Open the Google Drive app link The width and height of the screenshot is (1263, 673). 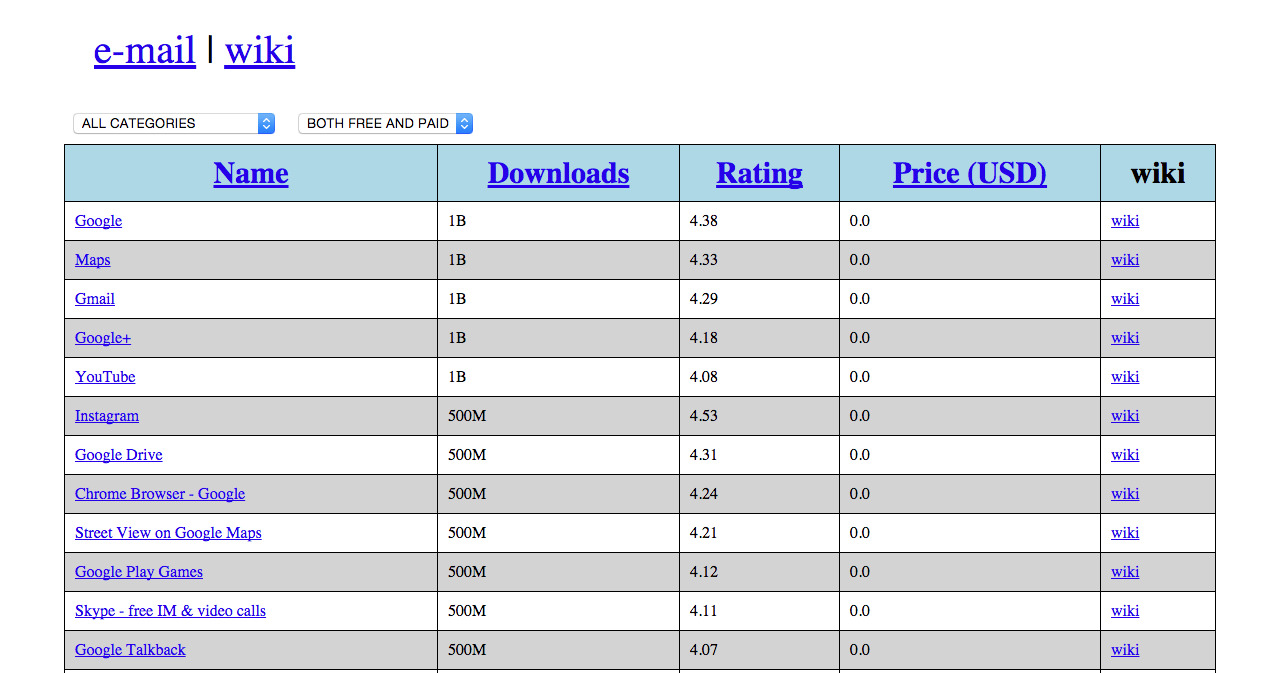[118, 455]
